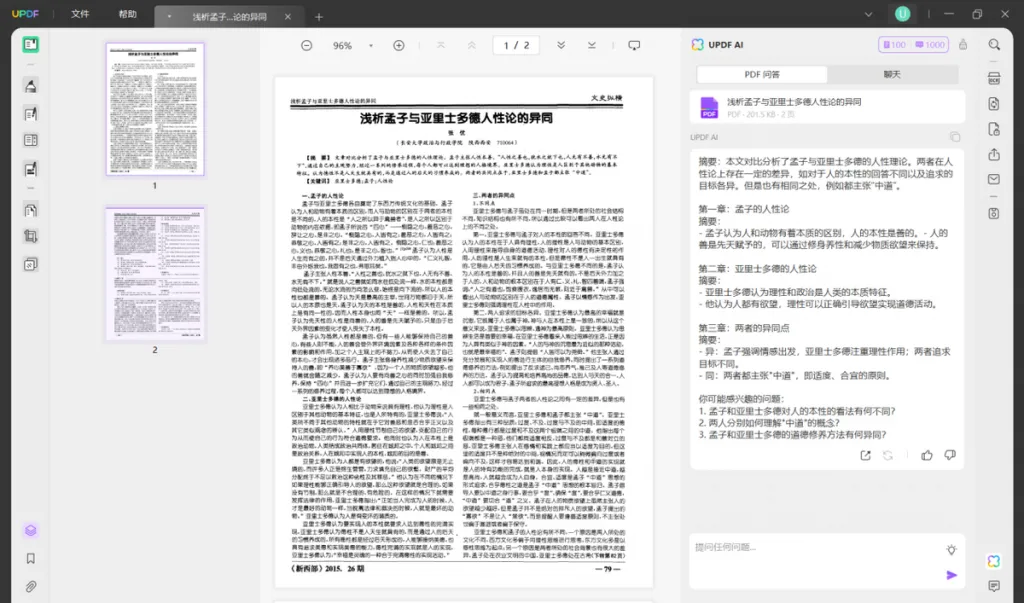Open the Attachments paperclip panel

tap(31, 587)
